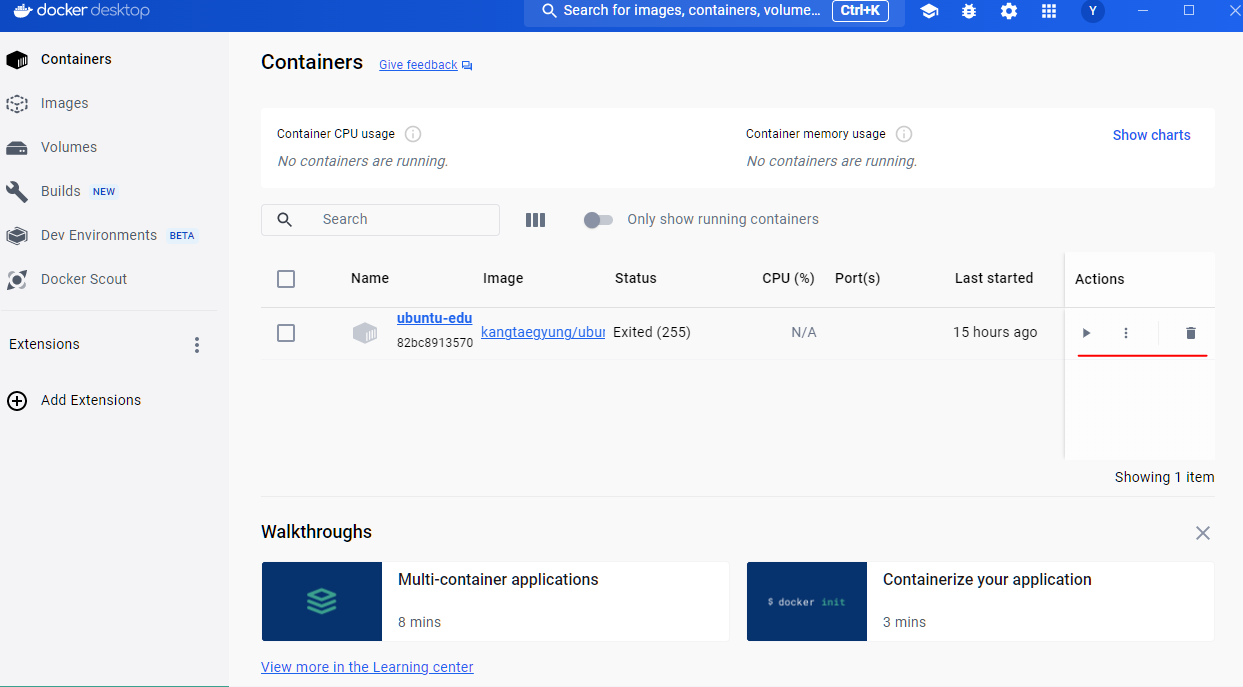
Task: Delete the ubuntu-edu container with trash icon
Action: (x=1190, y=333)
